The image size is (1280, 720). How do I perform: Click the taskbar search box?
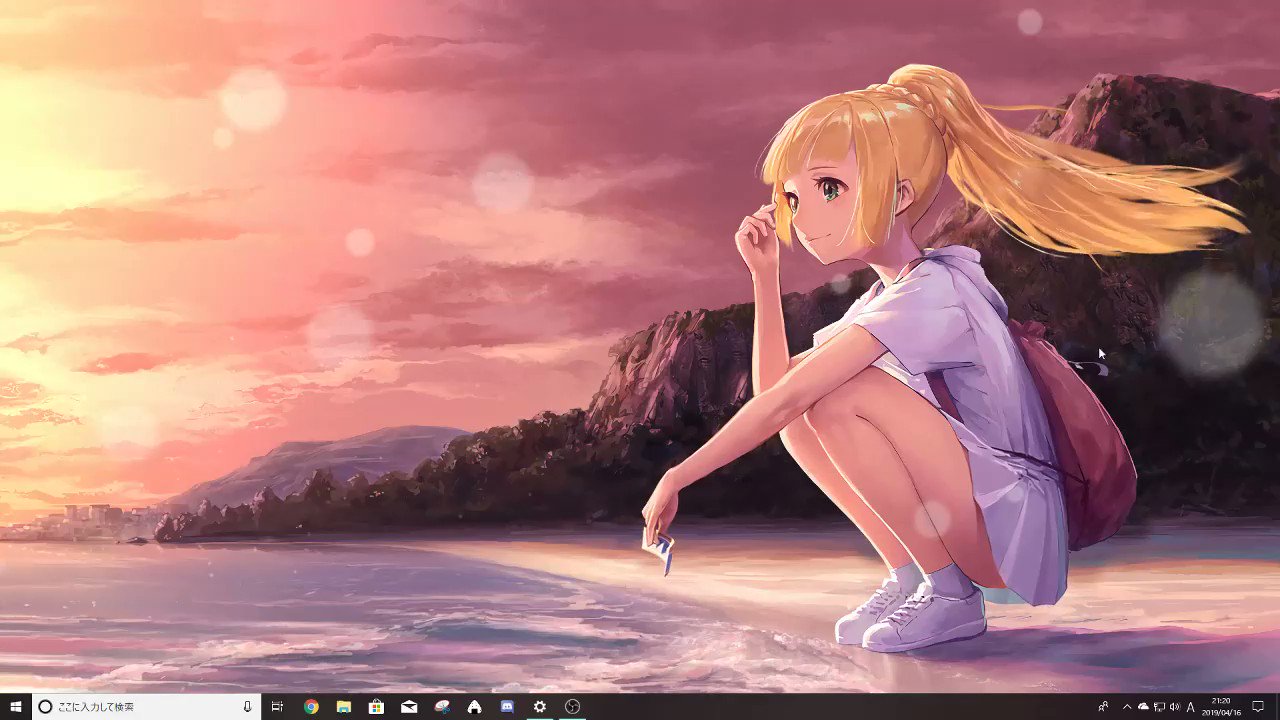click(x=147, y=706)
